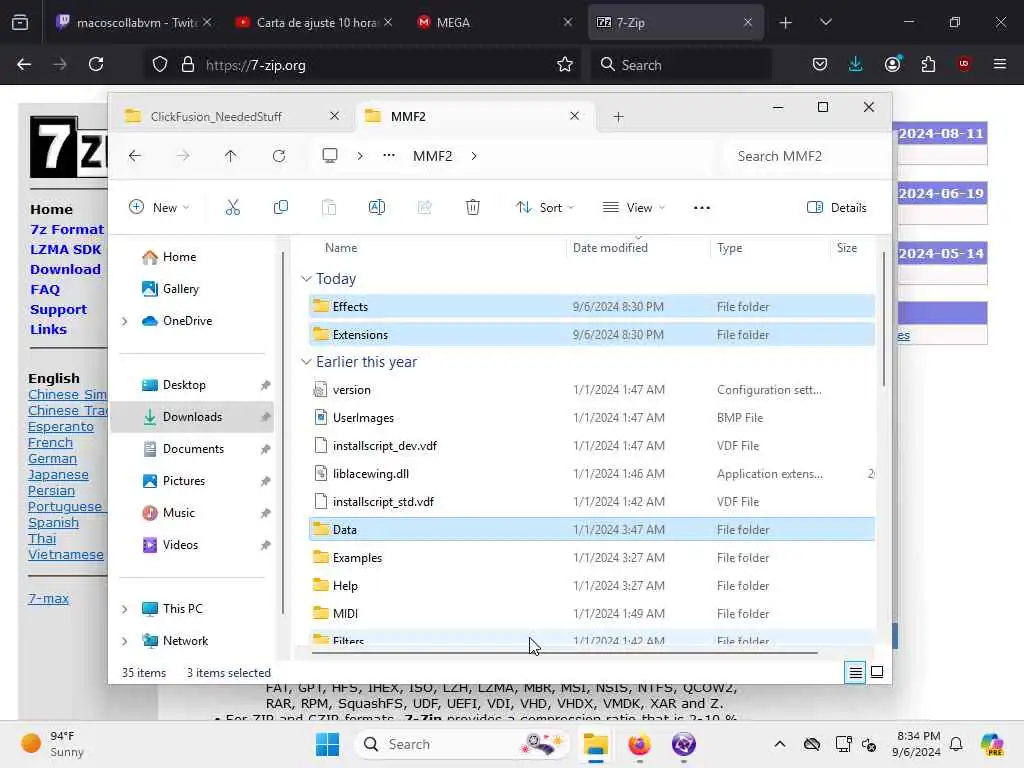Click the Cut scissors icon in Explorer toolbar
Screen dimensions: 1024x768
[232, 208]
